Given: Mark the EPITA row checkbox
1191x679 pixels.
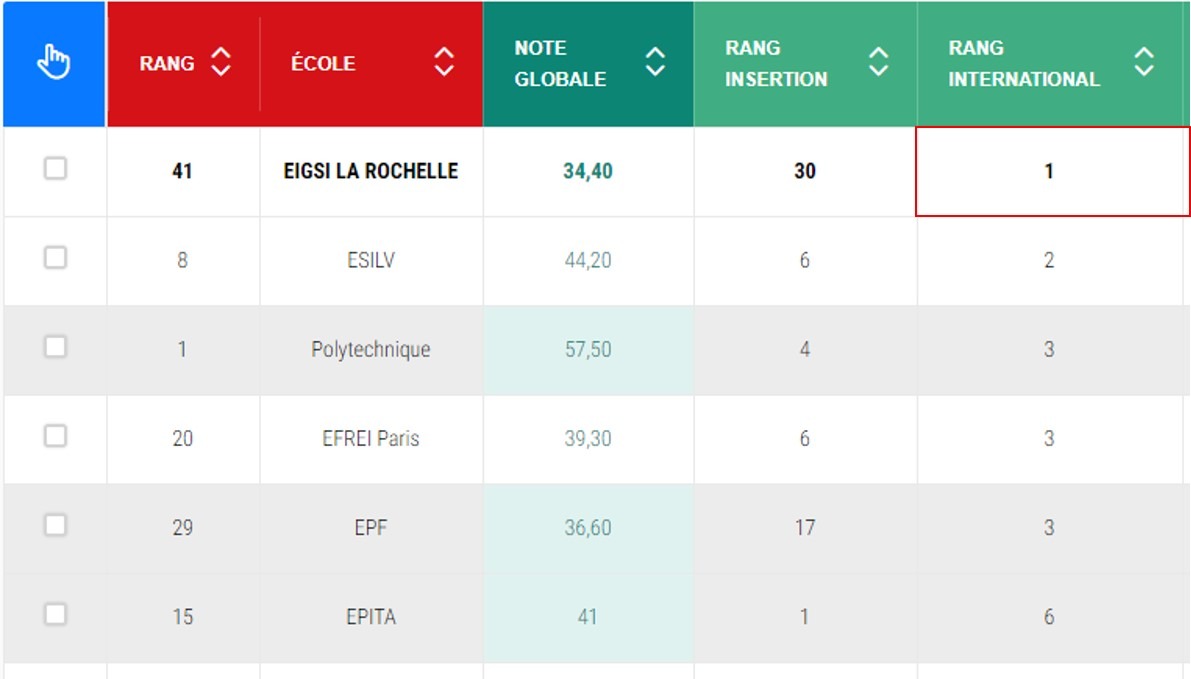Looking at the screenshot, I should pyautogui.click(x=55, y=614).
